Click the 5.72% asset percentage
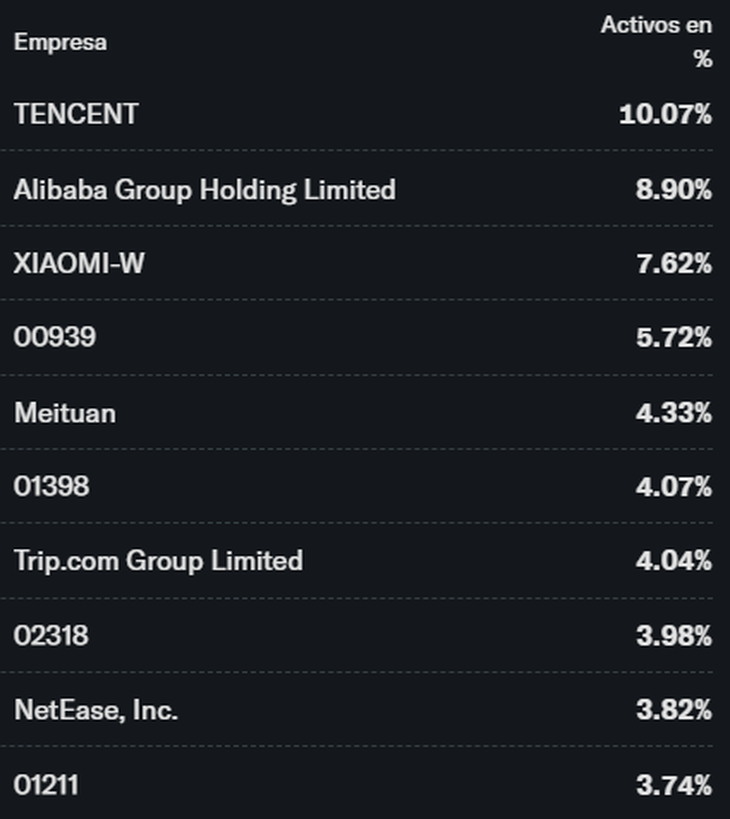730x819 pixels. (x=673, y=337)
